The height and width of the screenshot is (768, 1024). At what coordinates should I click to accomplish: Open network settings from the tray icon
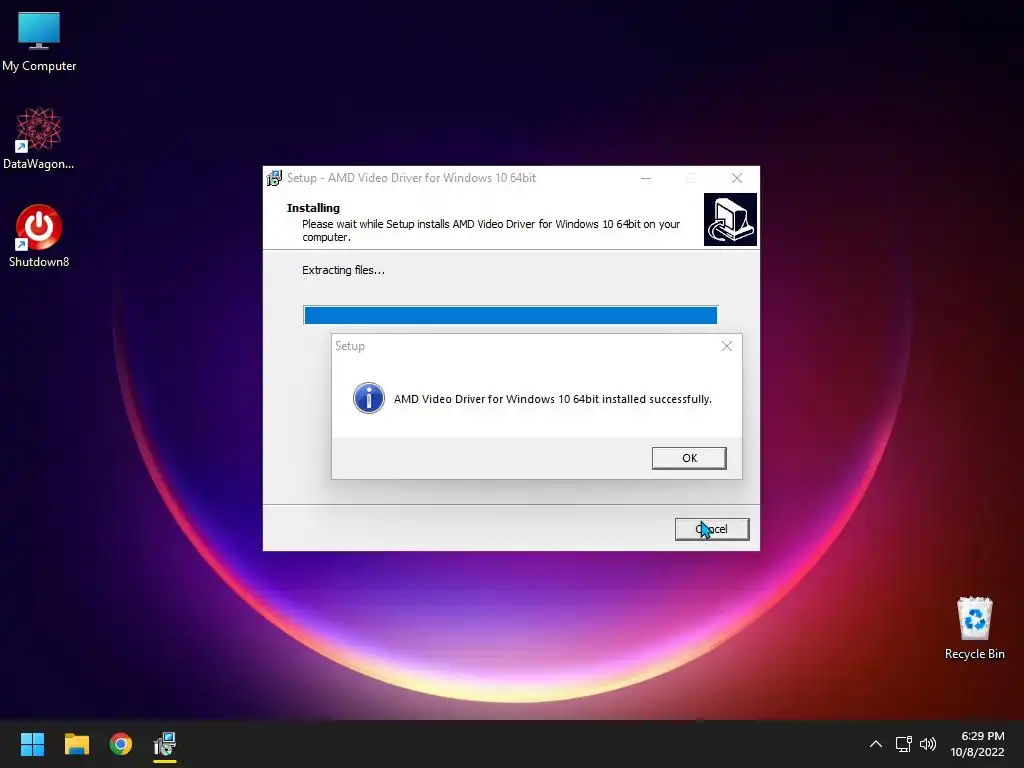pyautogui.click(x=903, y=744)
